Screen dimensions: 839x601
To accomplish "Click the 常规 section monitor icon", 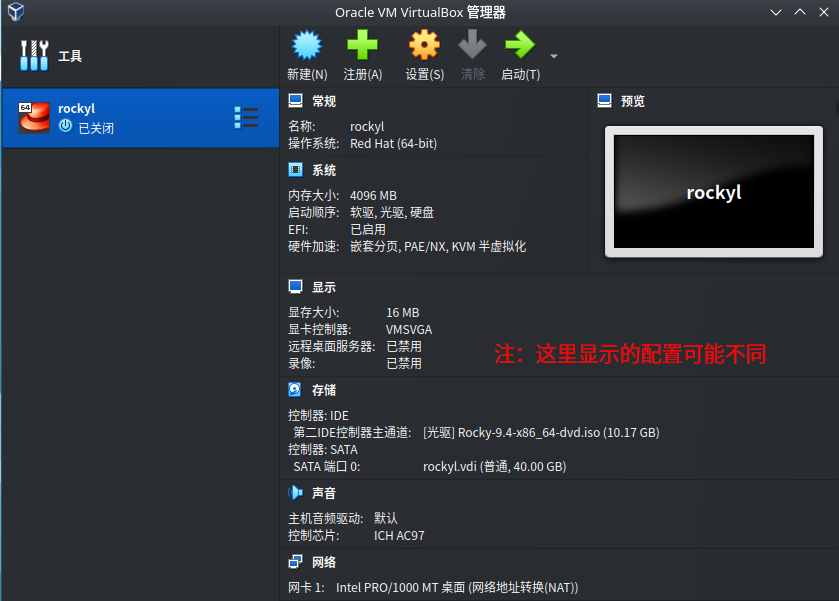I will [295, 101].
